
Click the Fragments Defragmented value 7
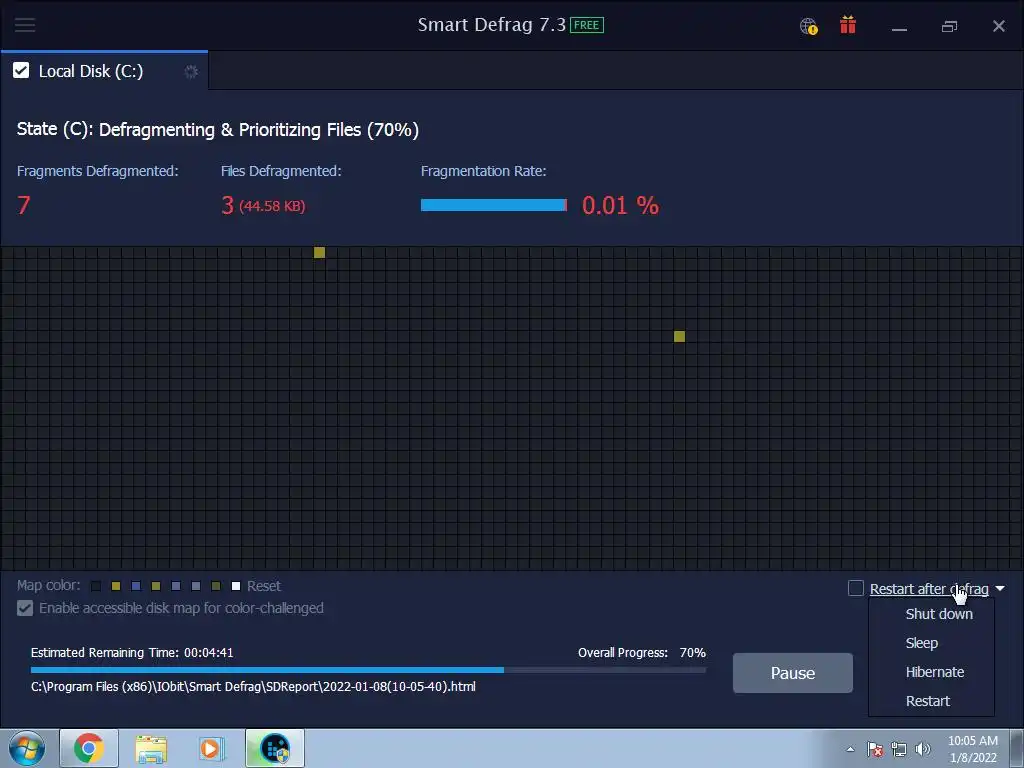tap(24, 205)
